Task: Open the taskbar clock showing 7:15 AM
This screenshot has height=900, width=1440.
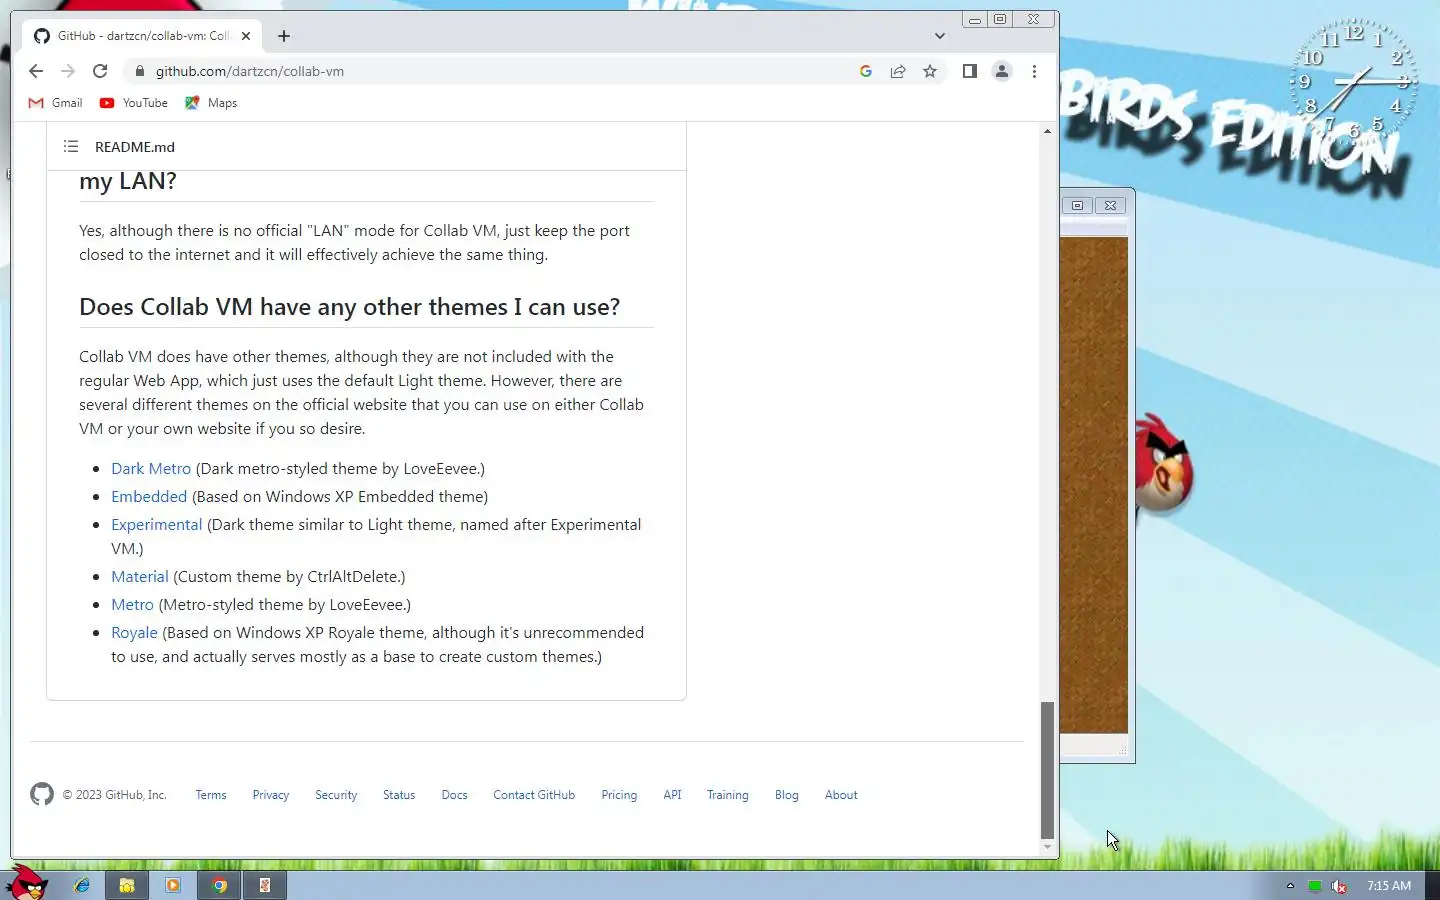Action: click(x=1389, y=886)
